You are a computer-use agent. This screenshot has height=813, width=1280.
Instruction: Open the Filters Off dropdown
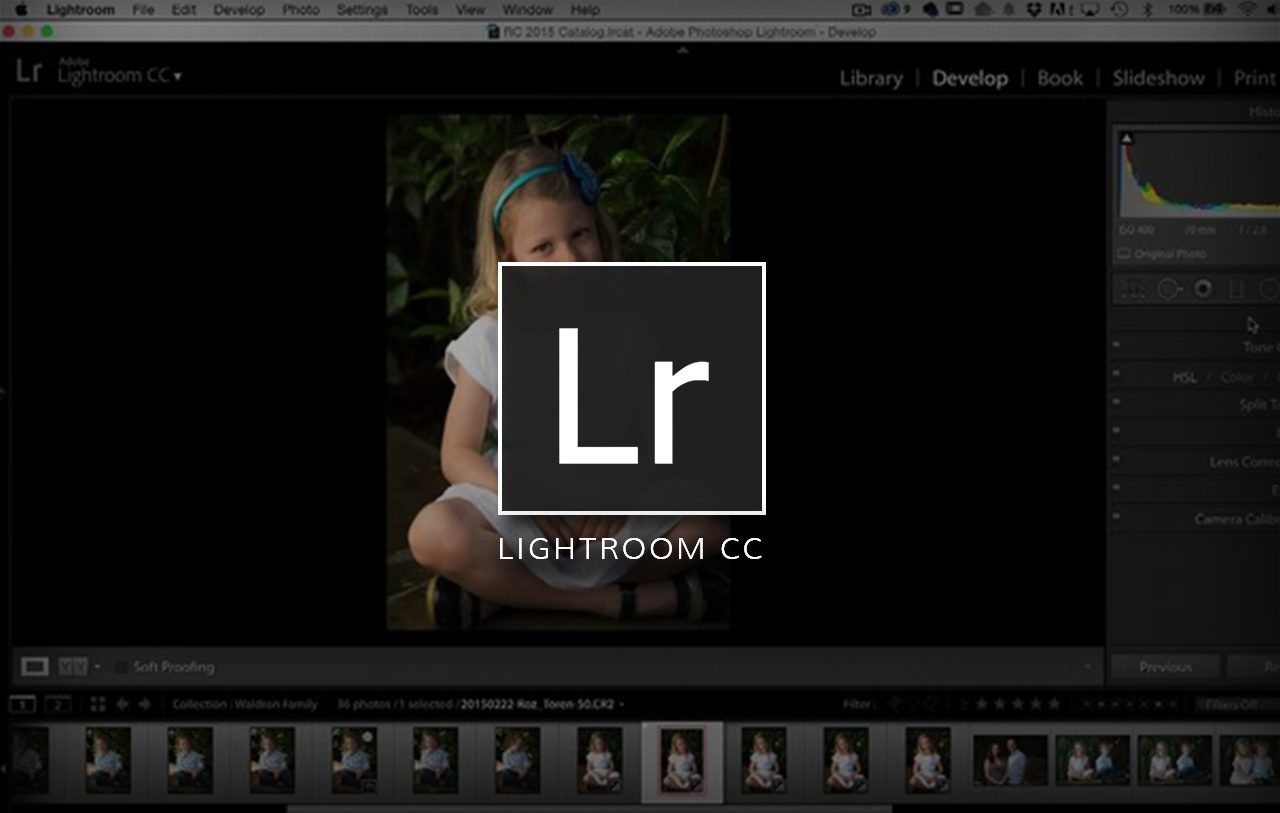[x=1238, y=704]
